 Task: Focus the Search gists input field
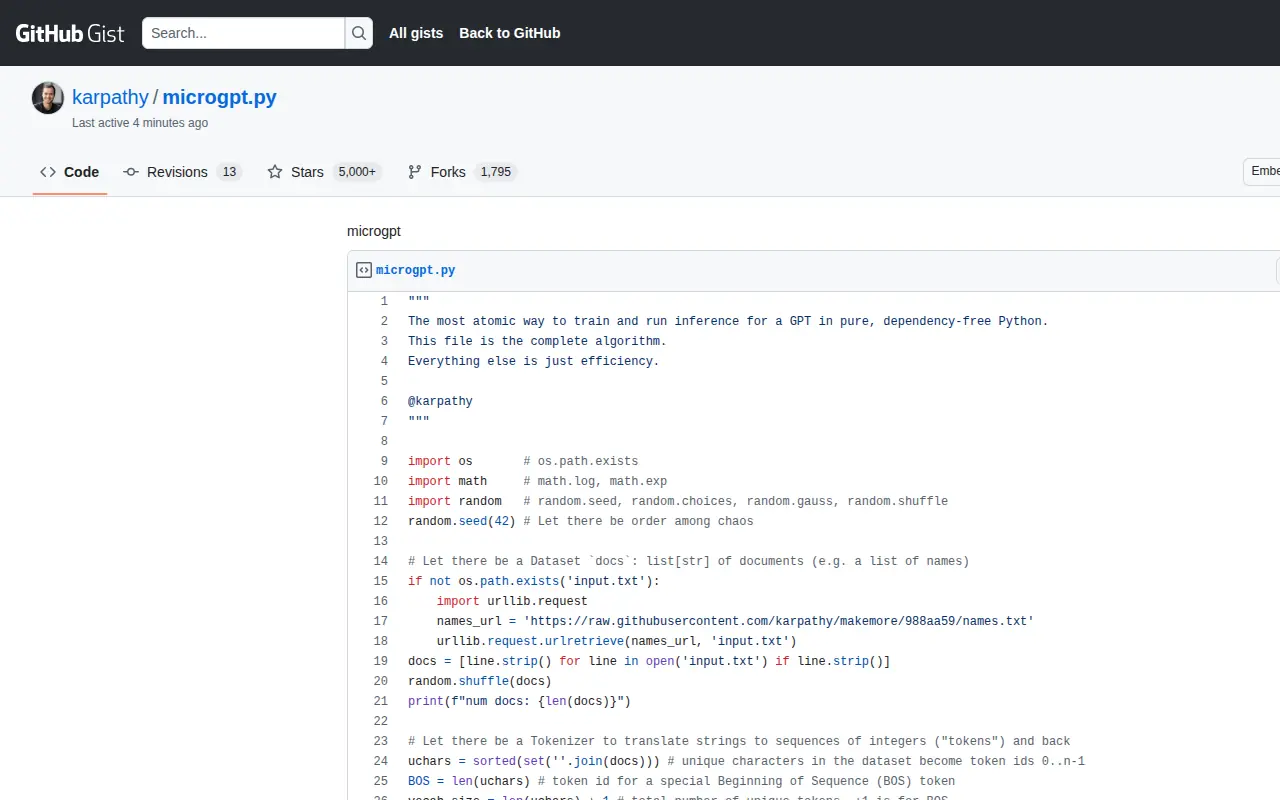coord(244,33)
